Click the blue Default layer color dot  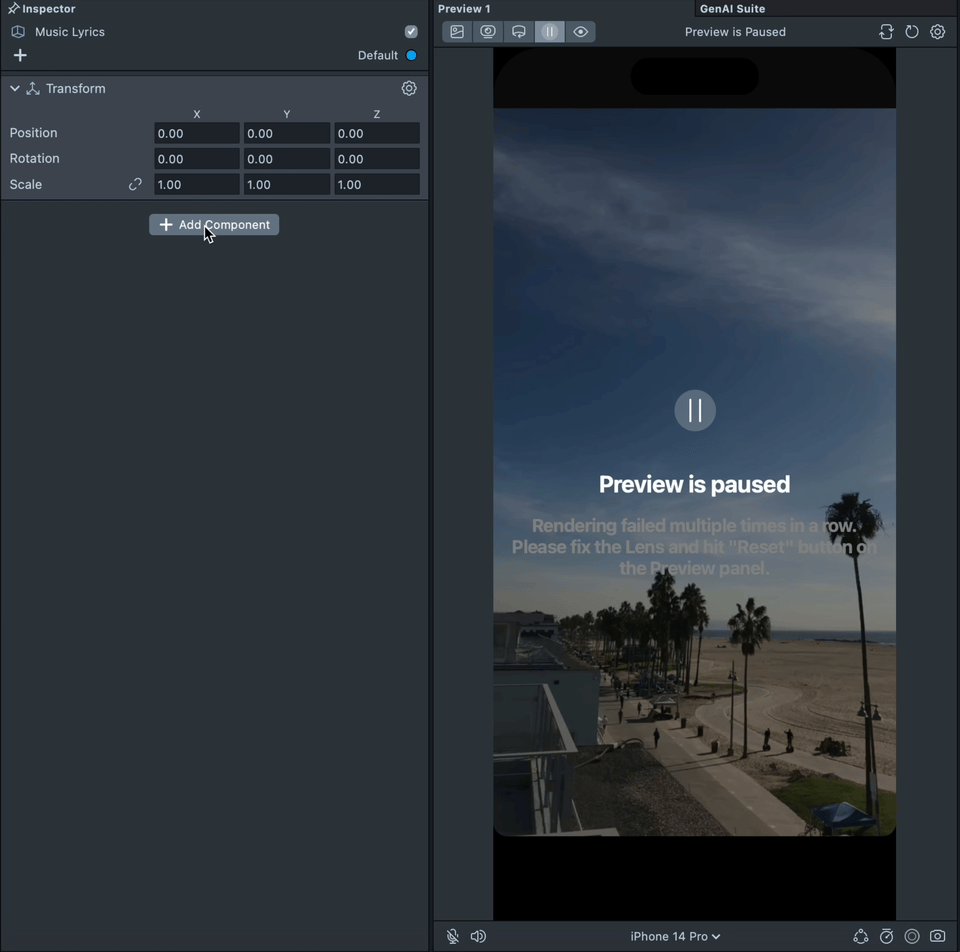[x=411, y=56]
